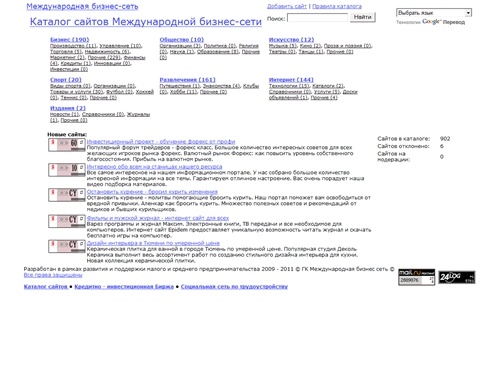Click 'Каталог сайтов Международной бизнес-сети' heading link
The width and height of the screenshot is (500, 375).
pyautogui.click(x=146, y=22)
